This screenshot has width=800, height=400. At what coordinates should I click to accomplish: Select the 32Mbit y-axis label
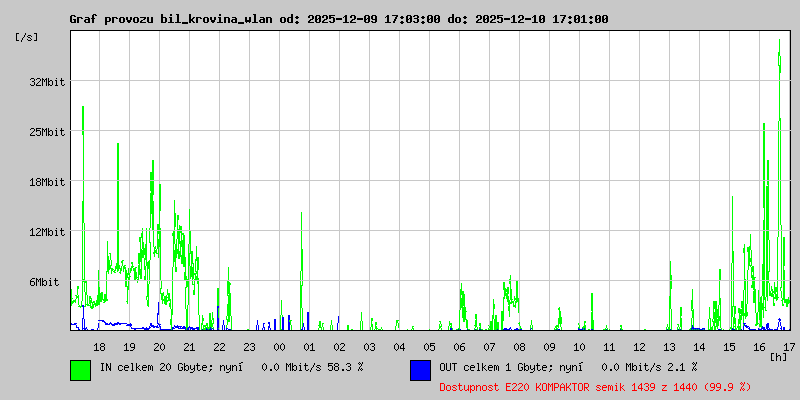click(47, 82)
